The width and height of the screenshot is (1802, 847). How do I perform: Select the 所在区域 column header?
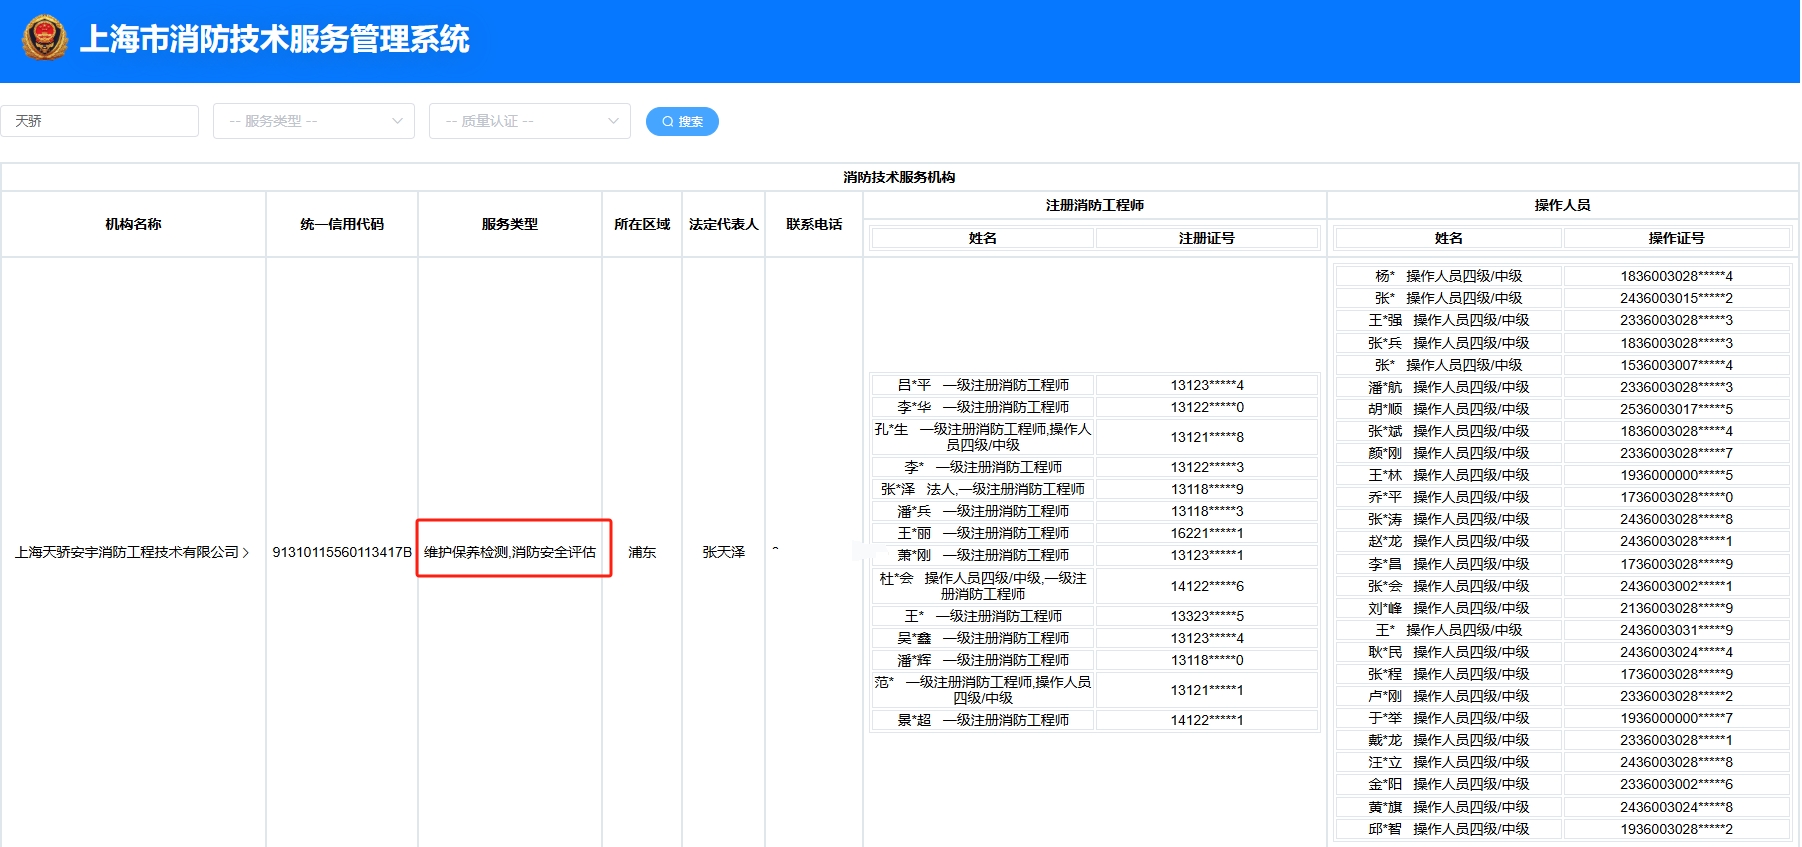642,224
